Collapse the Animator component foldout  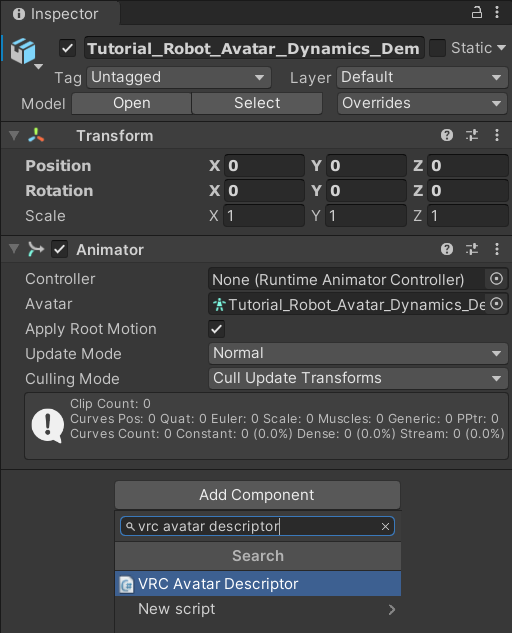tap(14, 249)
